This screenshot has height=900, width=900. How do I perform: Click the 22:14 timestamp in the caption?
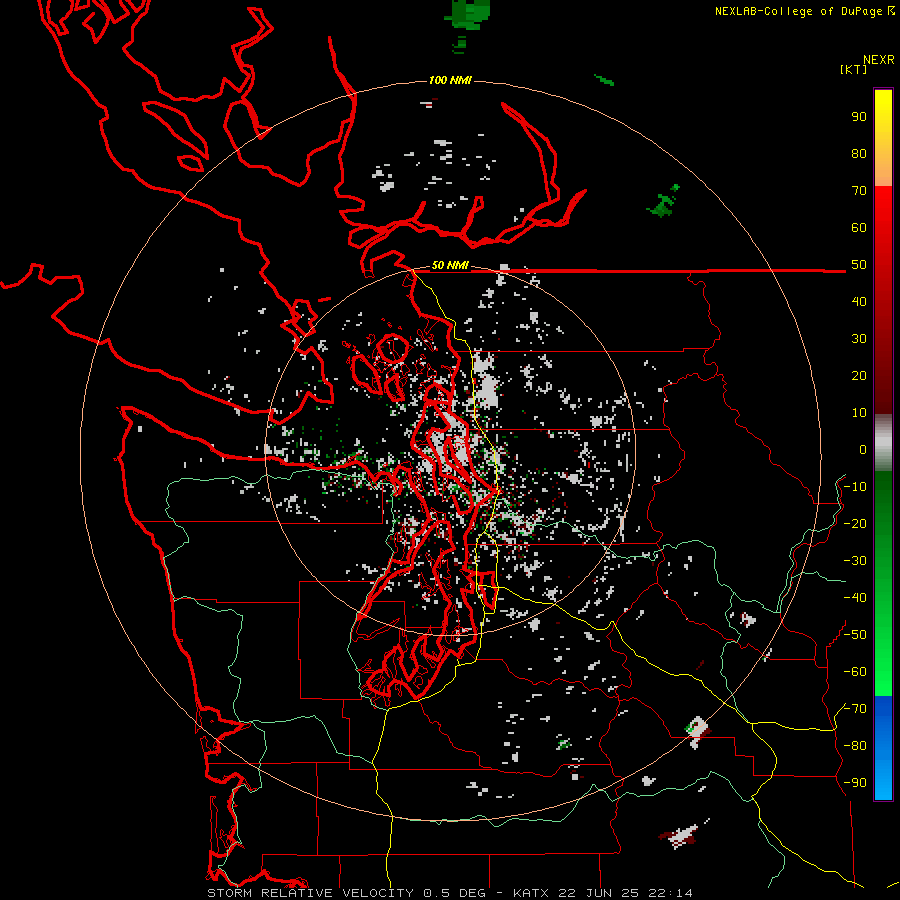pyautogui.click(x=670, y=893)
